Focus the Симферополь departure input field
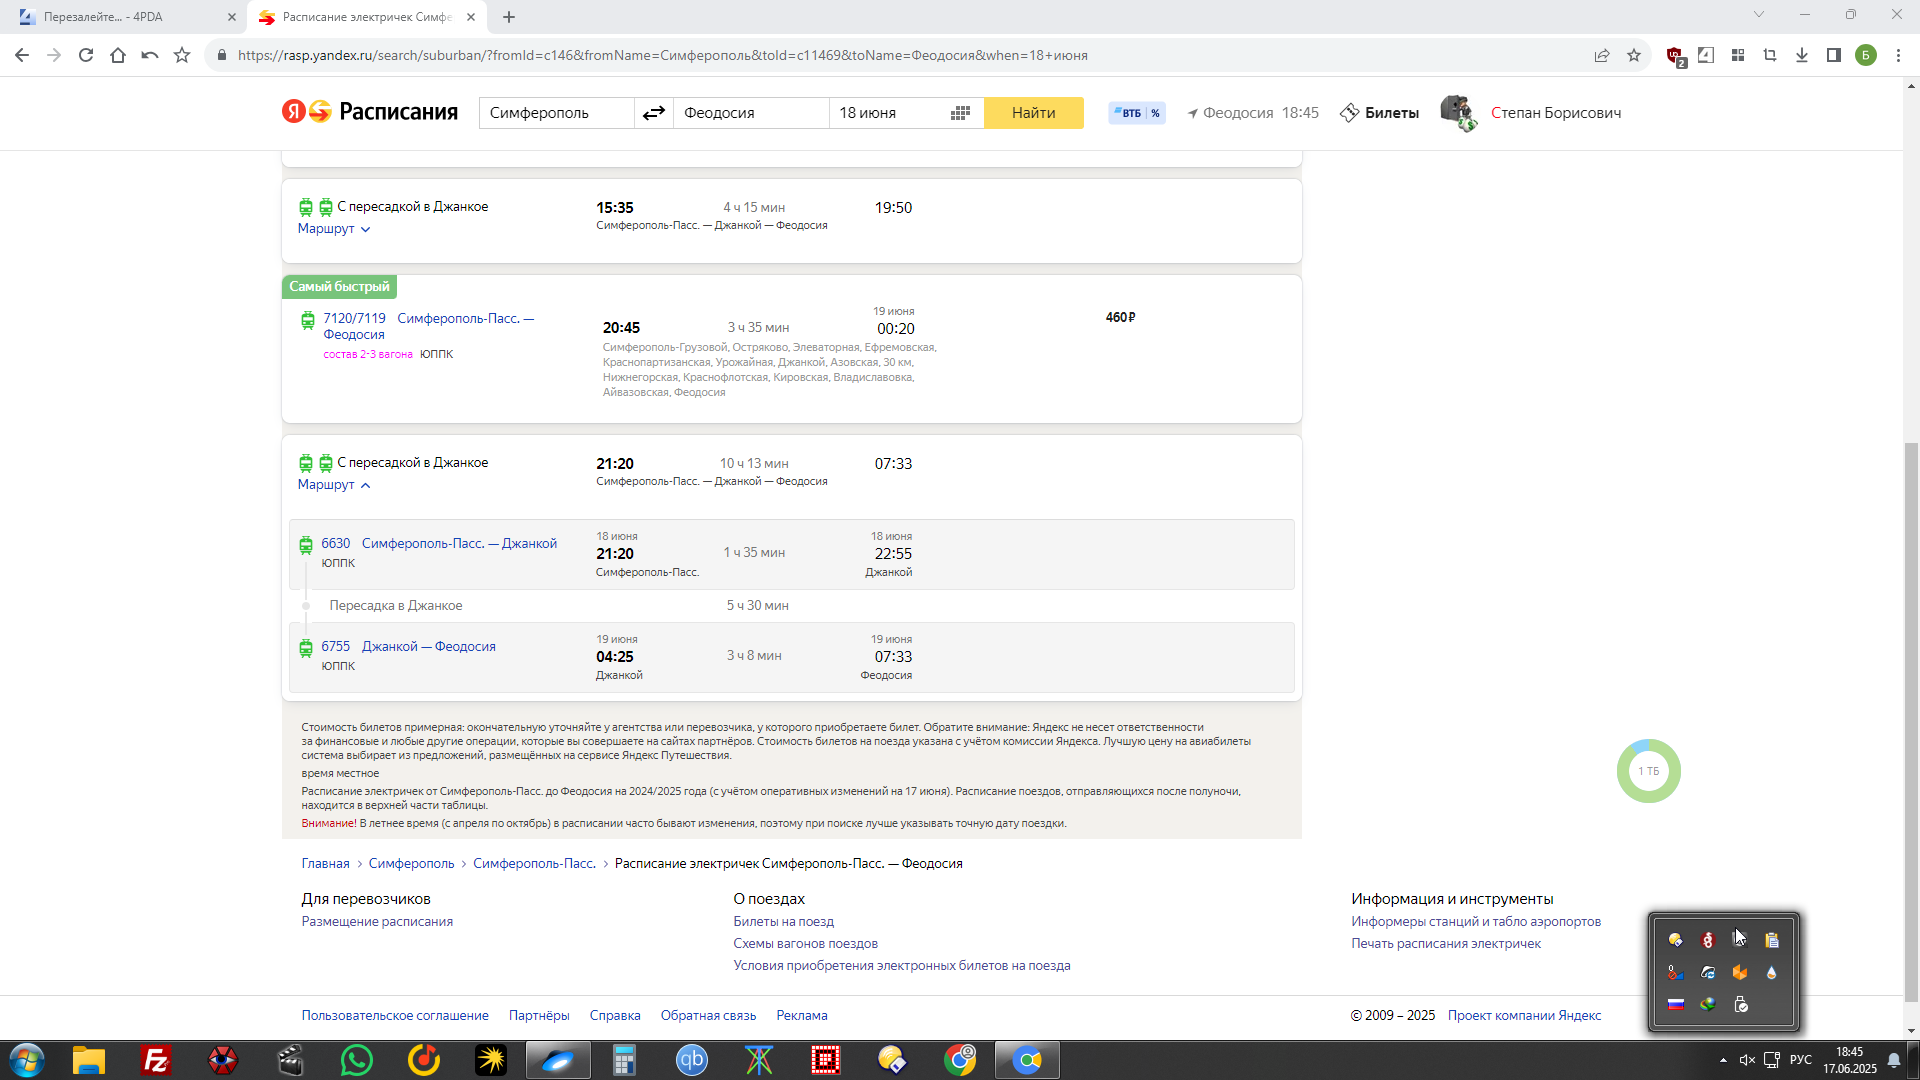The image size is (1920, 1080). point(556,113)
